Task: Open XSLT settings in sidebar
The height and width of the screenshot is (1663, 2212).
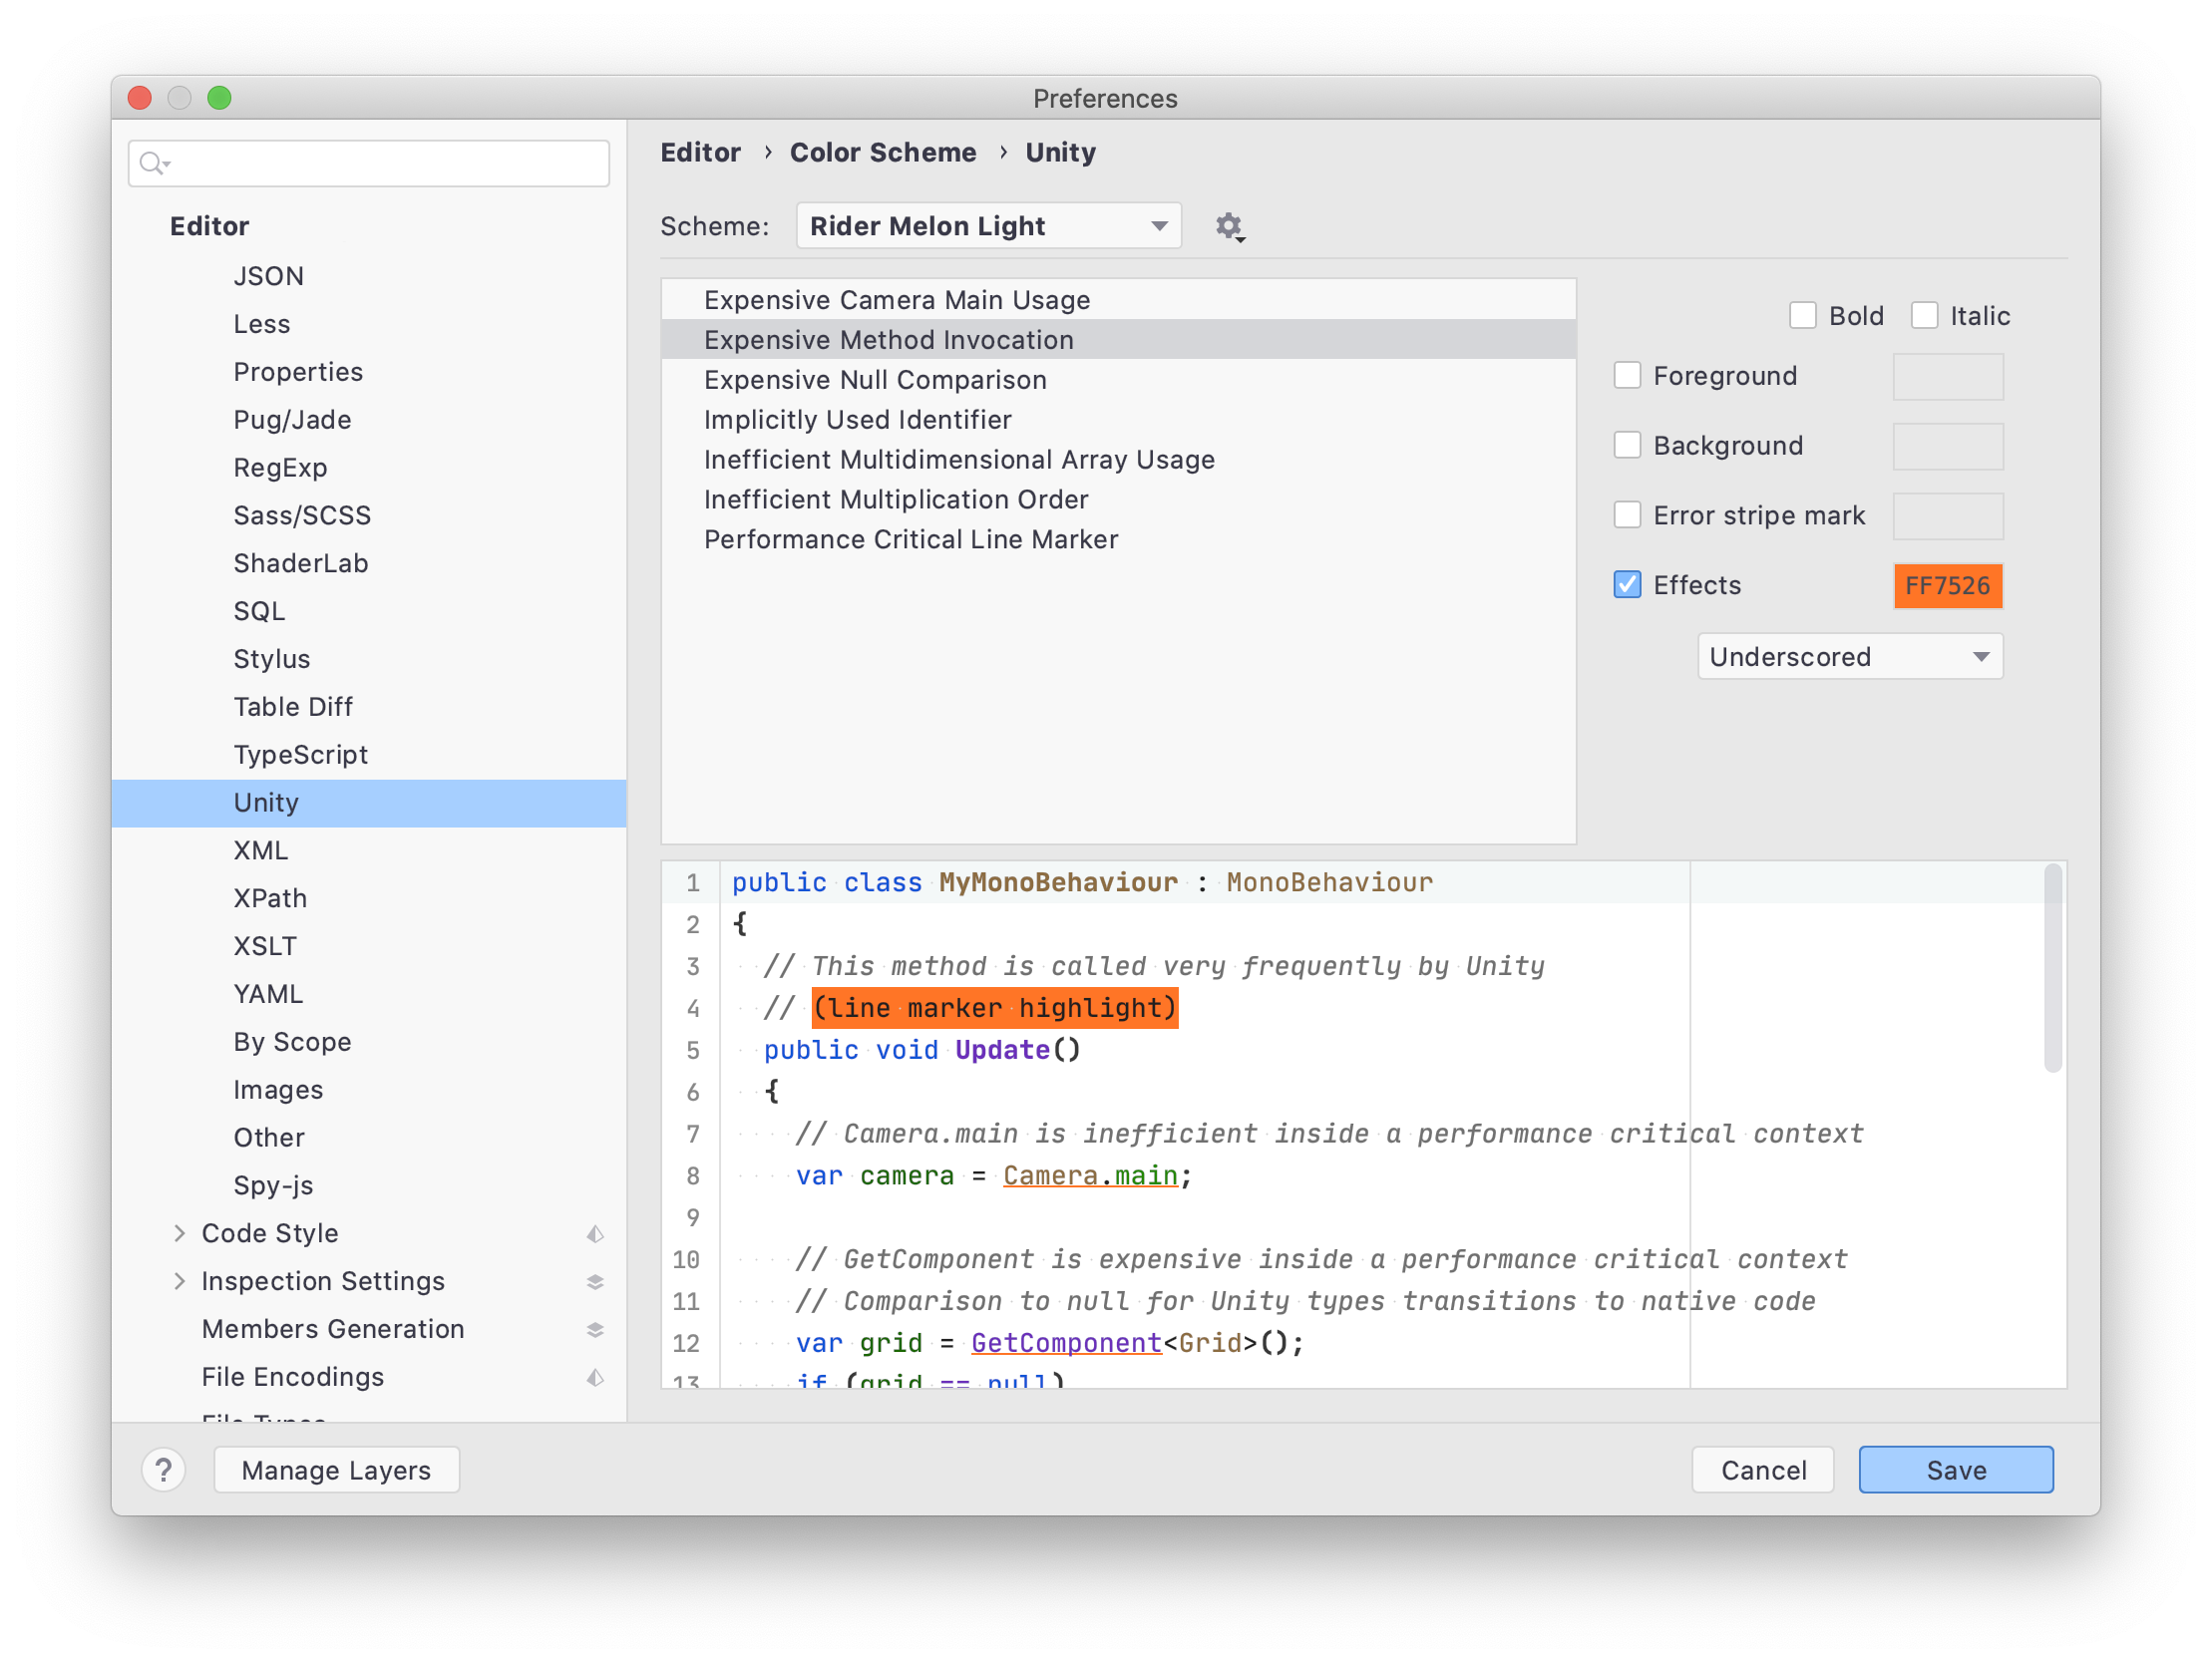Action: 369,947
